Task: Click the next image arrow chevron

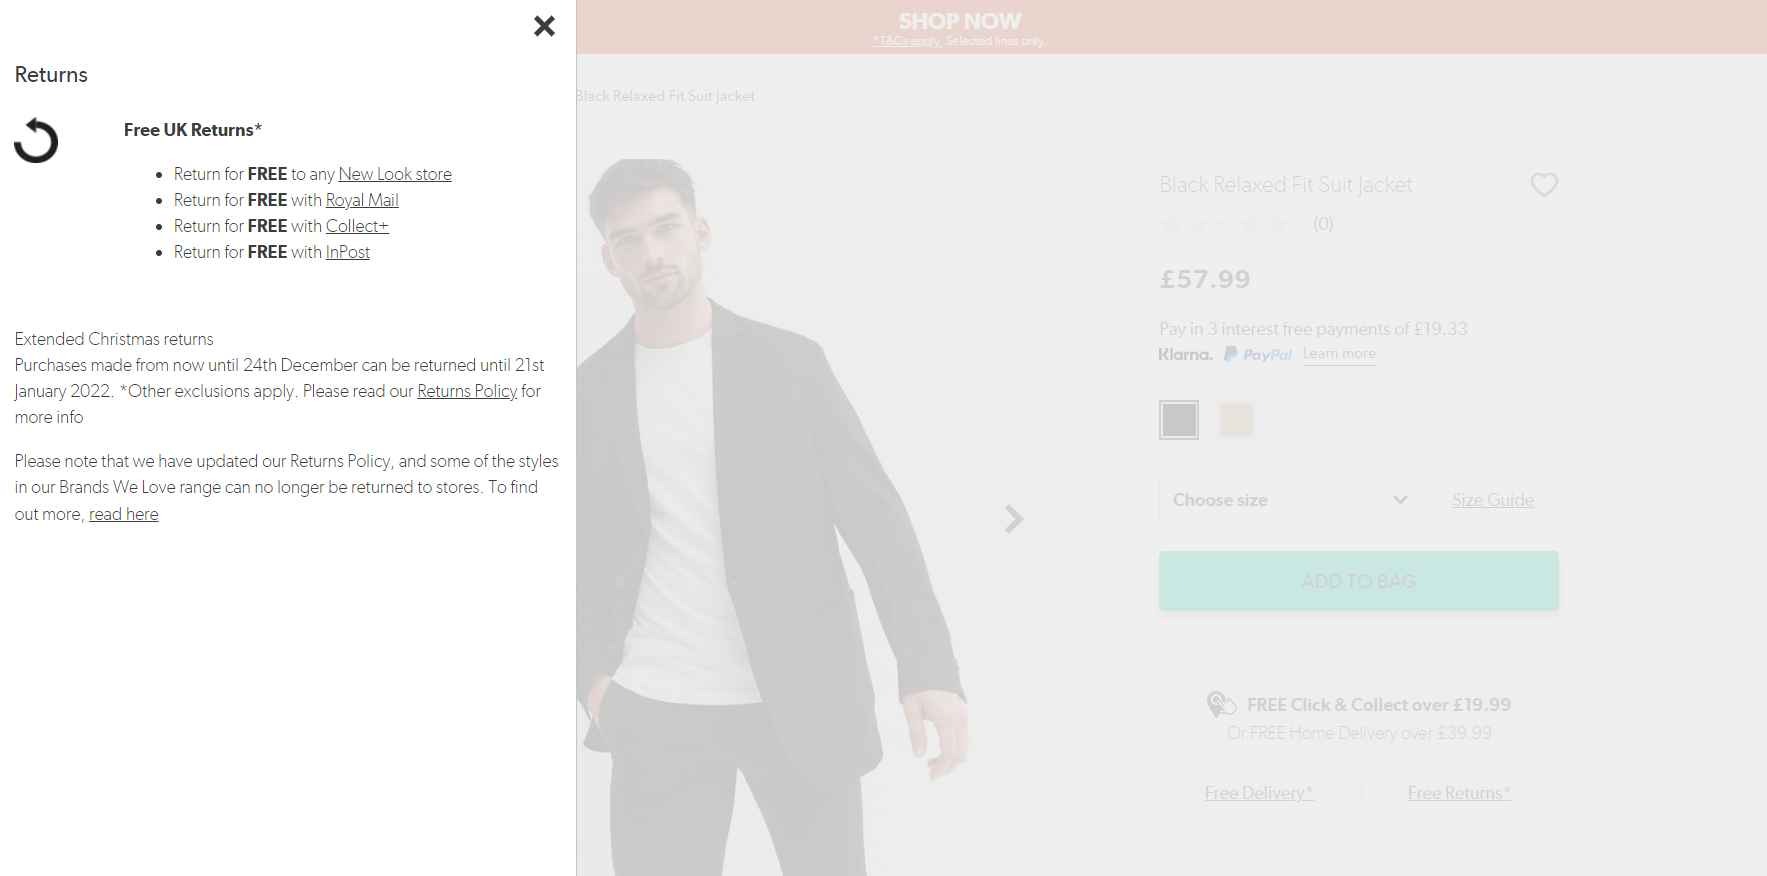Action: click(1013, 519)
